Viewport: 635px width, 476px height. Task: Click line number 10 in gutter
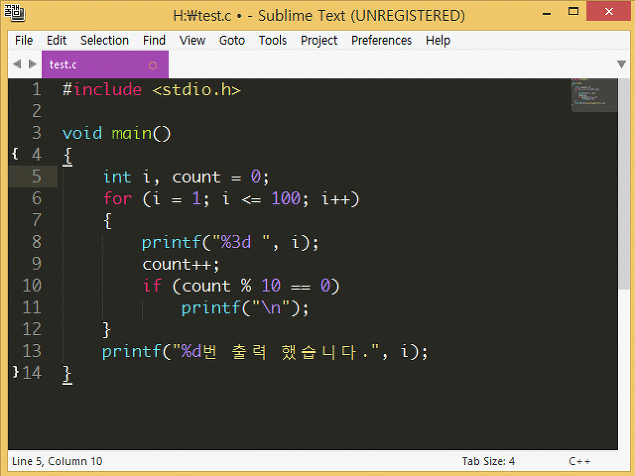coord(32,286)
